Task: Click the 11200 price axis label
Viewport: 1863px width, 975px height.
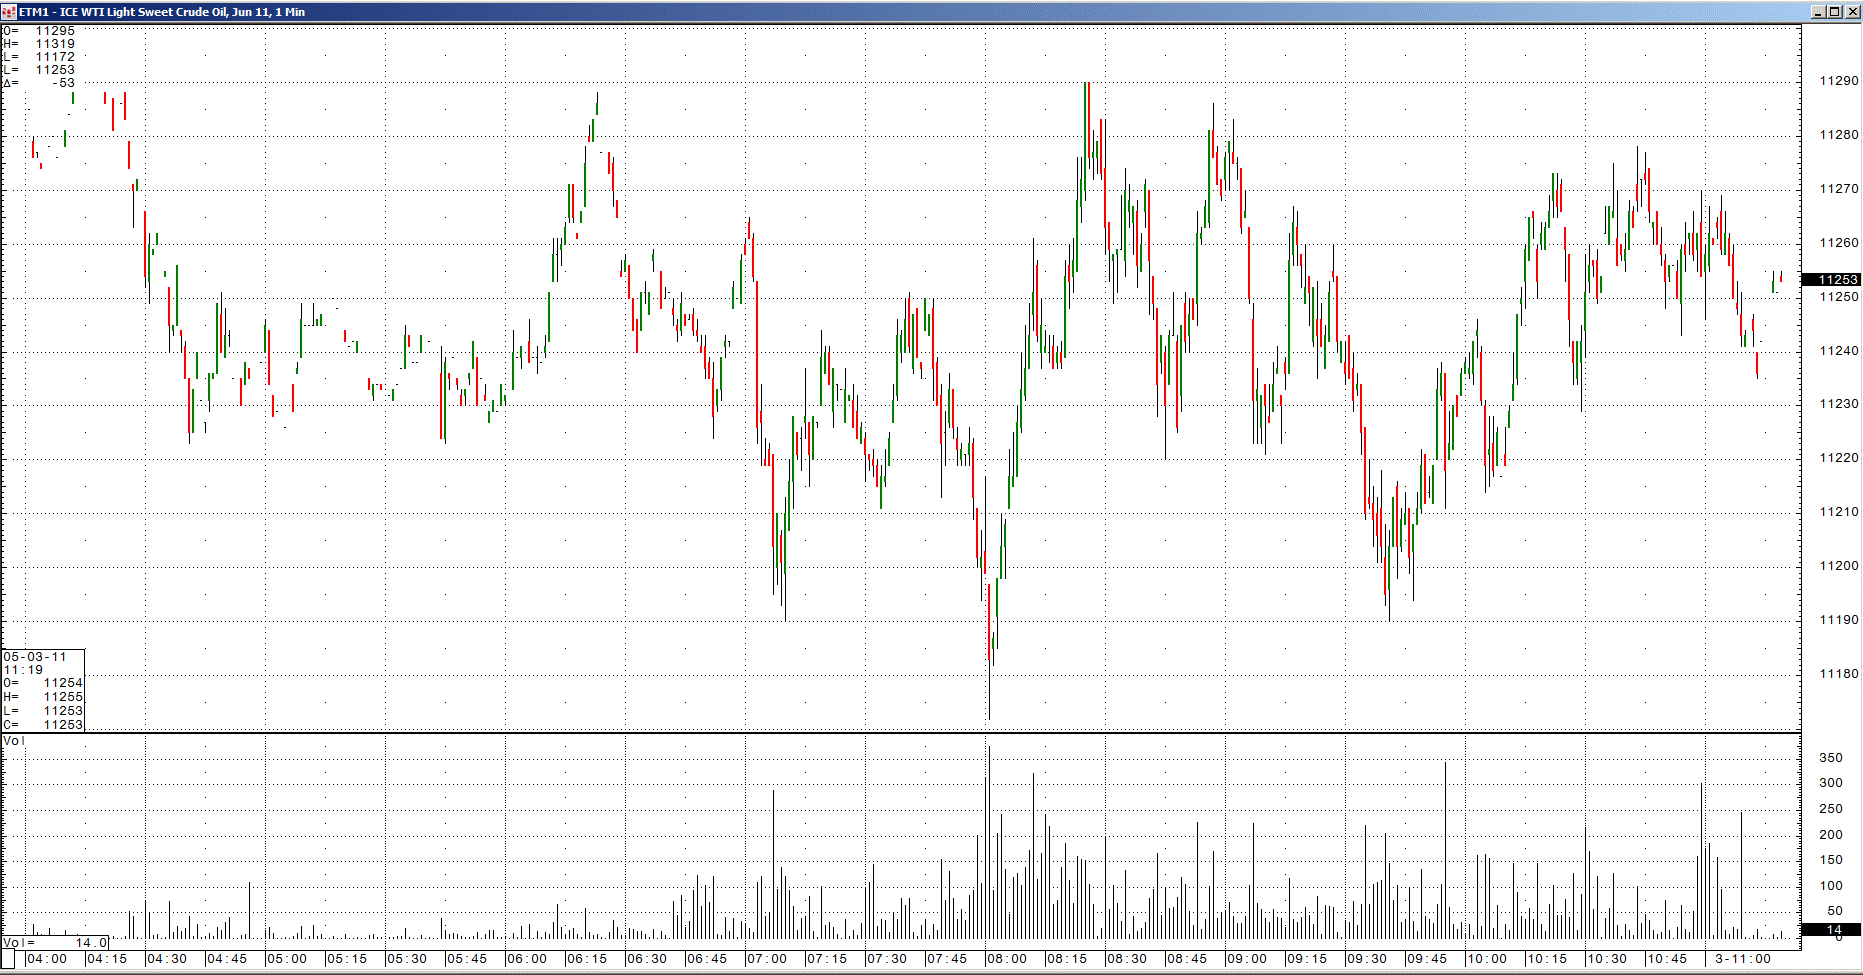Action: [x=1839, y=566]
